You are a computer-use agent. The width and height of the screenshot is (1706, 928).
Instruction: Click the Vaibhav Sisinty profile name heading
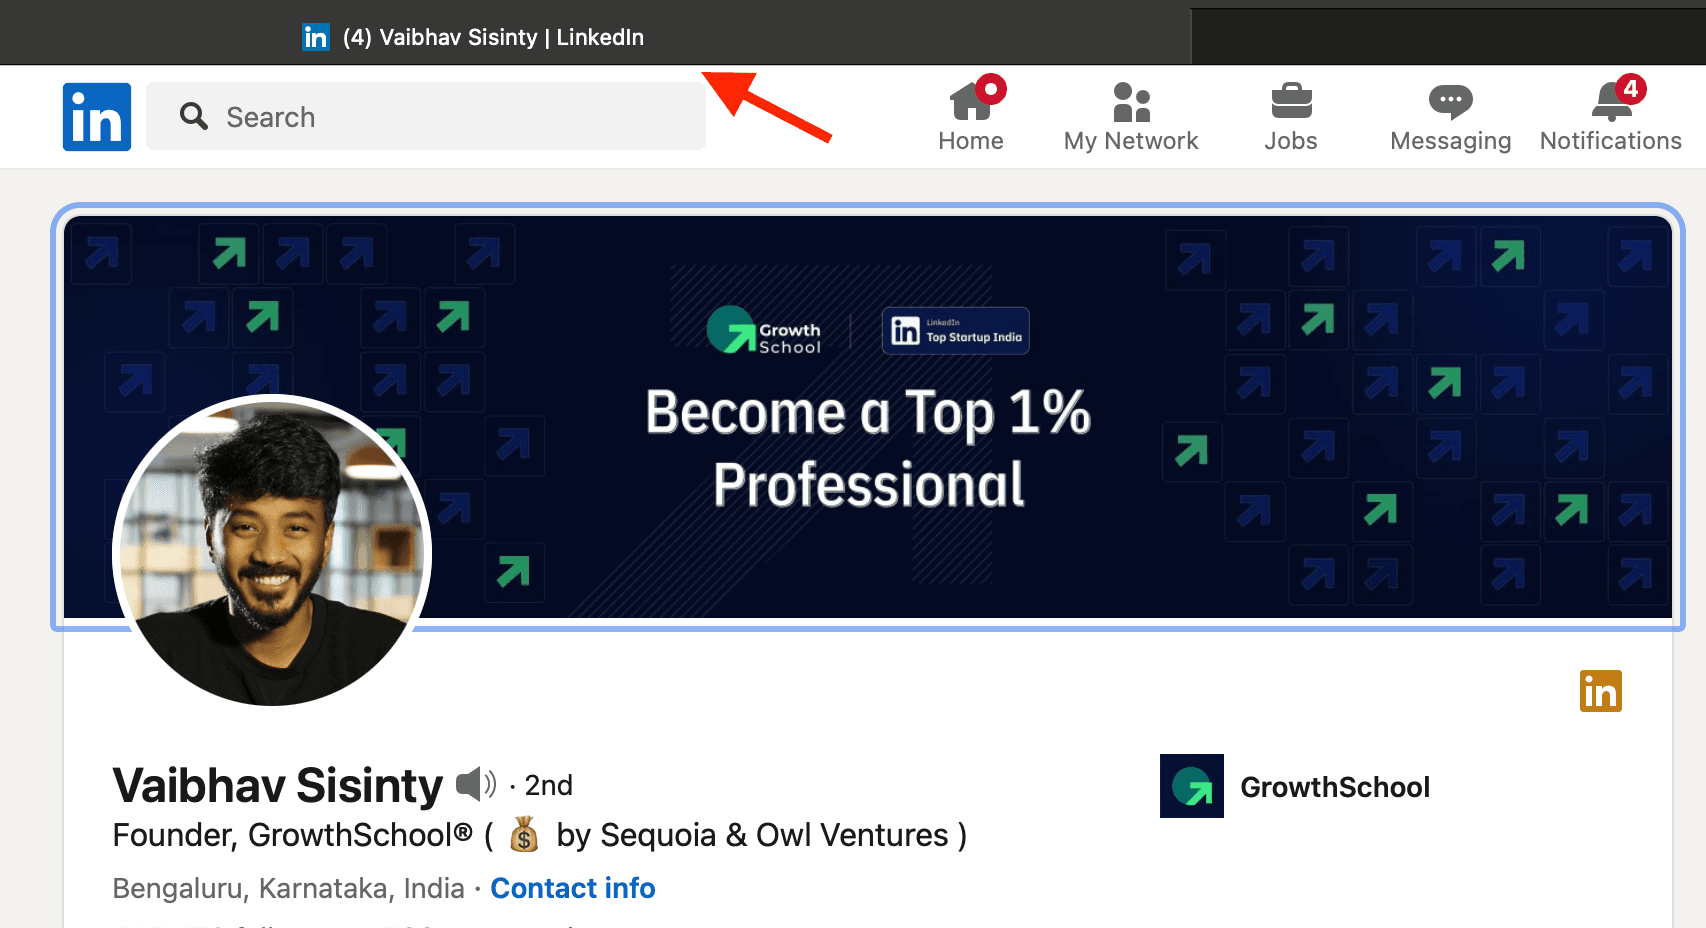(x=278, y=785)
